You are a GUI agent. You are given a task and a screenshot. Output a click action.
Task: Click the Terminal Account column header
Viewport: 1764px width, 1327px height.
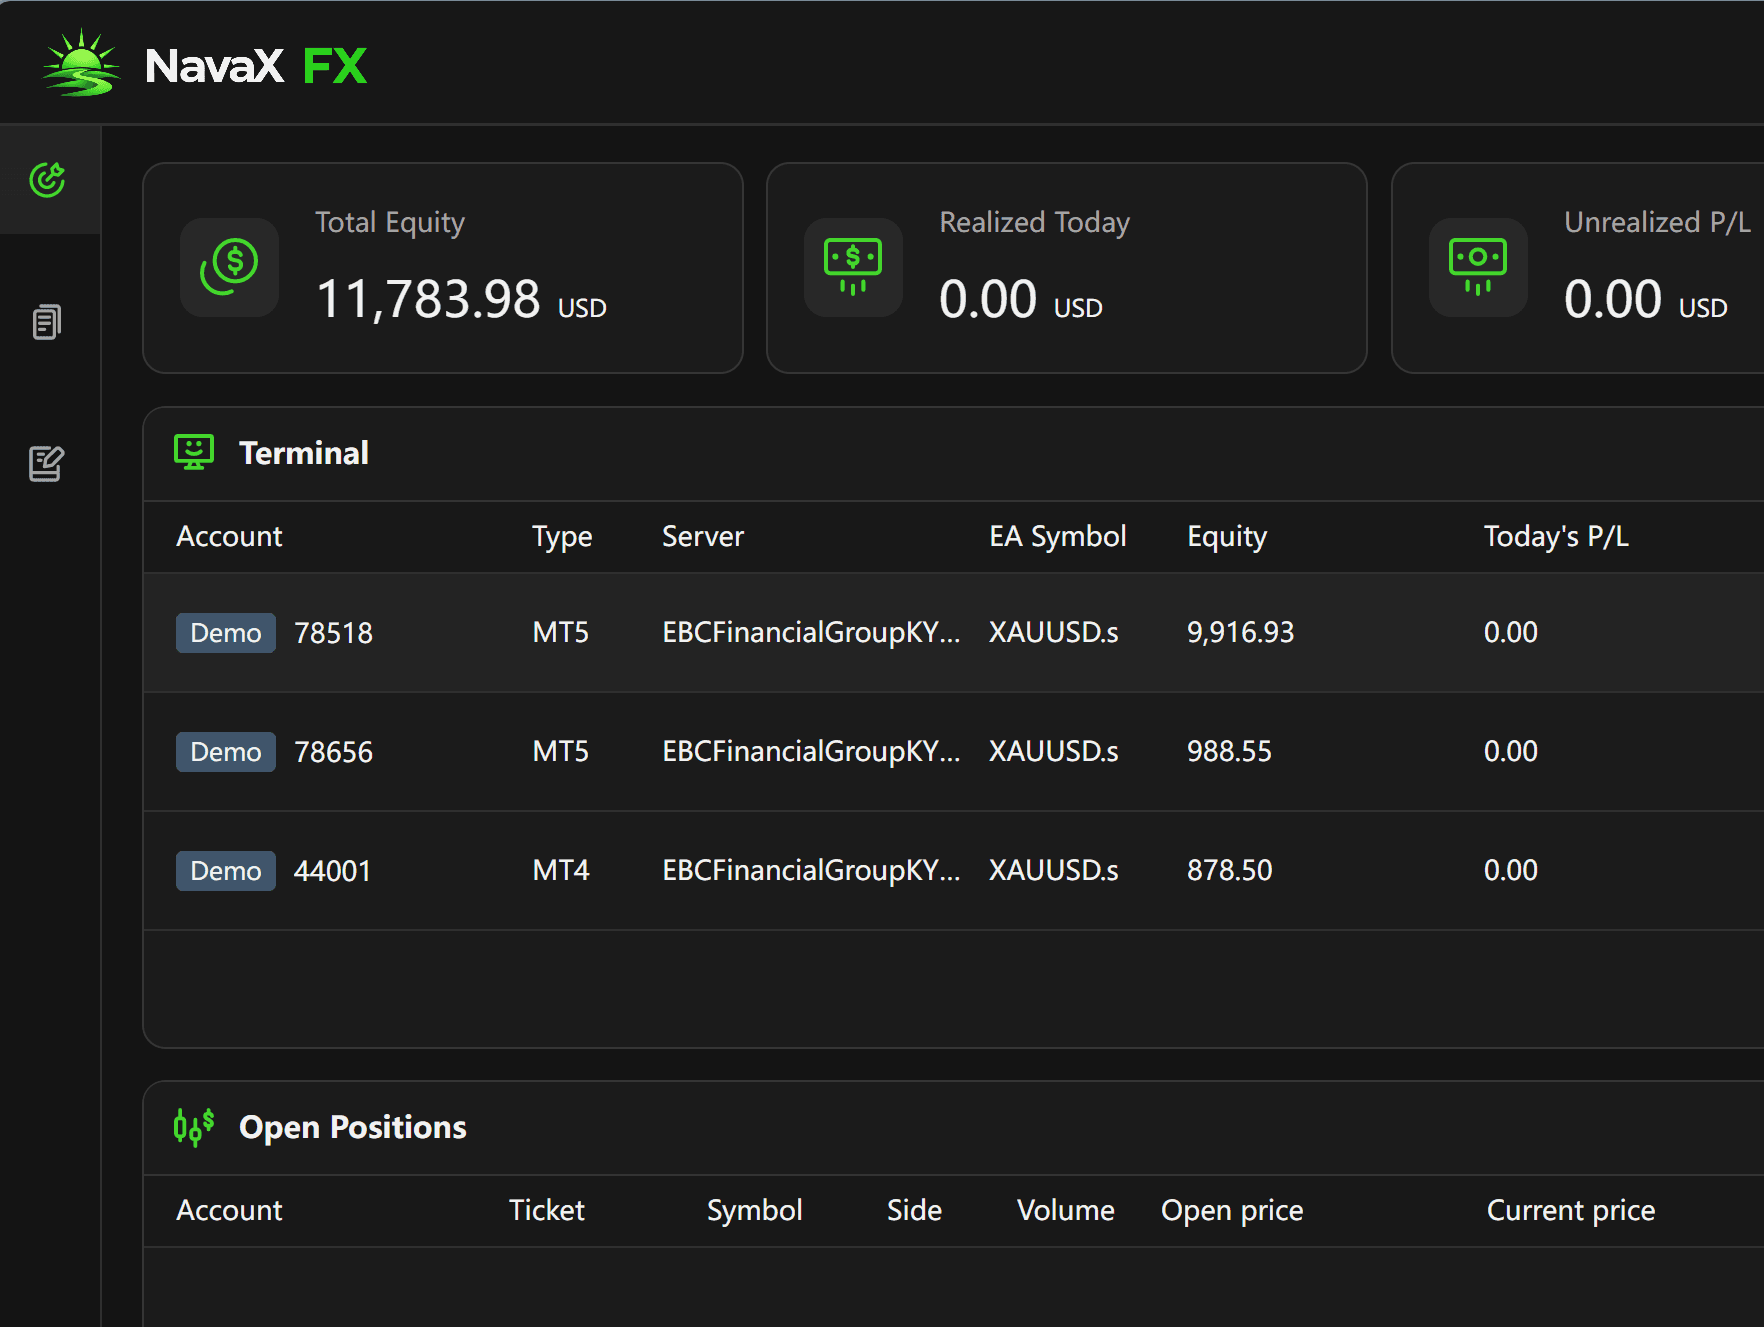click(229, 536)
